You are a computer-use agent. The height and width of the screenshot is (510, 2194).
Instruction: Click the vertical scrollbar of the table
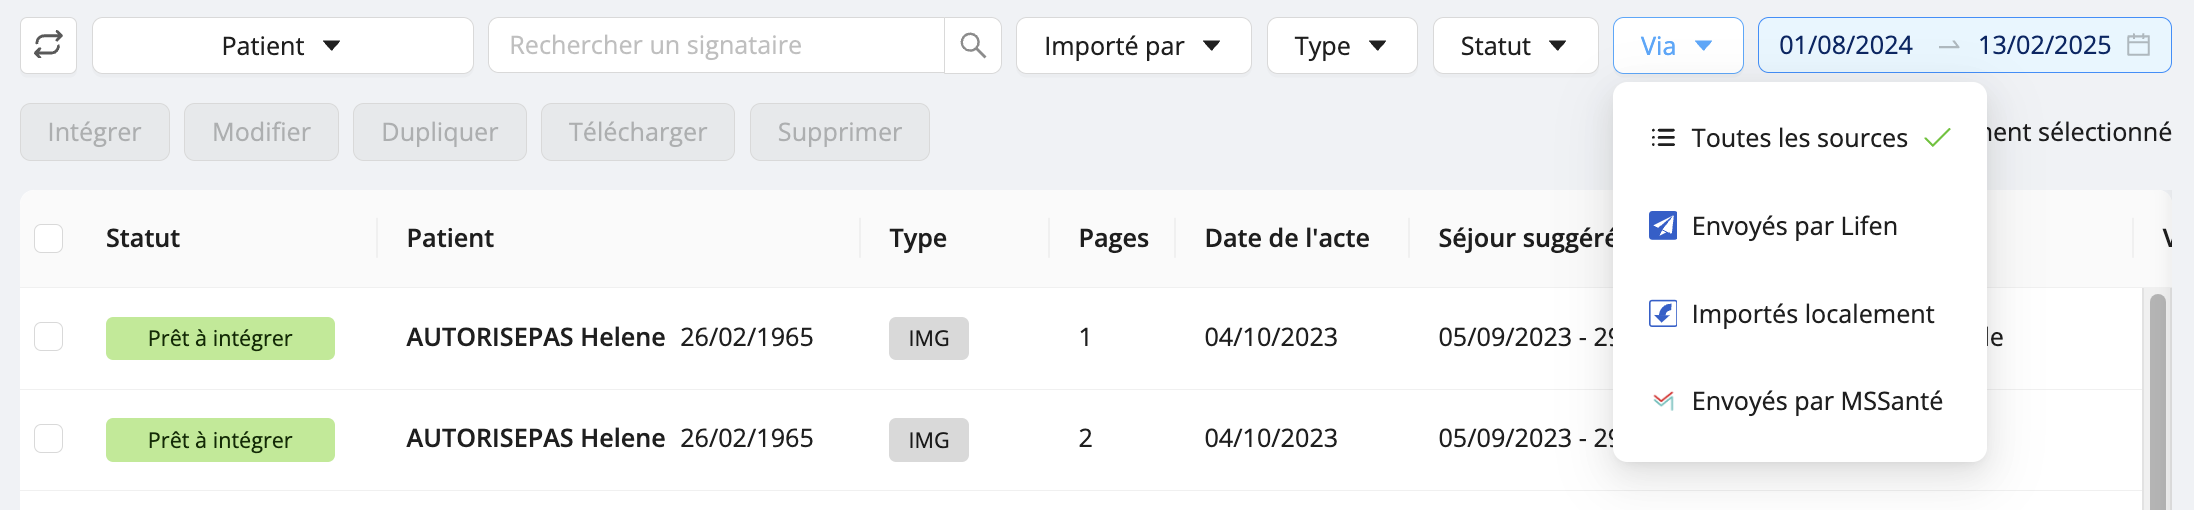coord(2157,400)
